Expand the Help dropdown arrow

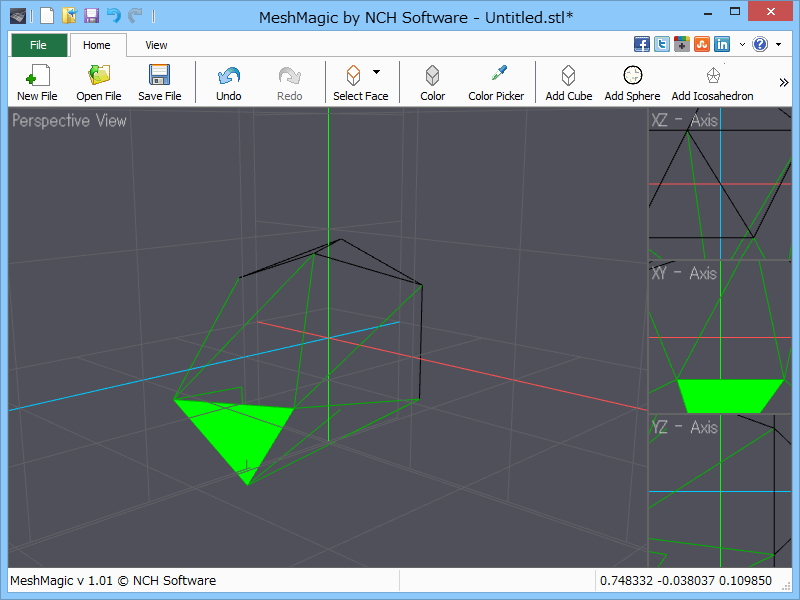[x=779, y=44]
